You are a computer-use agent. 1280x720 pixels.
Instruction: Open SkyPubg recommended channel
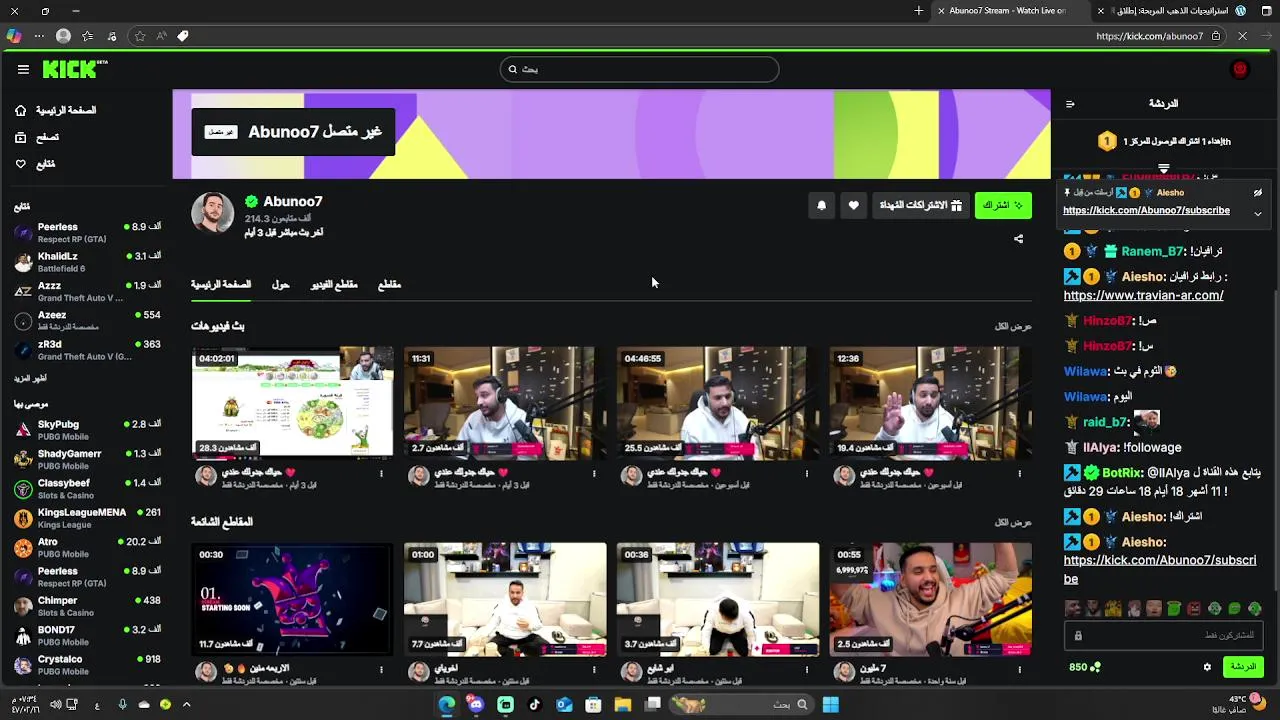pos(87,430)
